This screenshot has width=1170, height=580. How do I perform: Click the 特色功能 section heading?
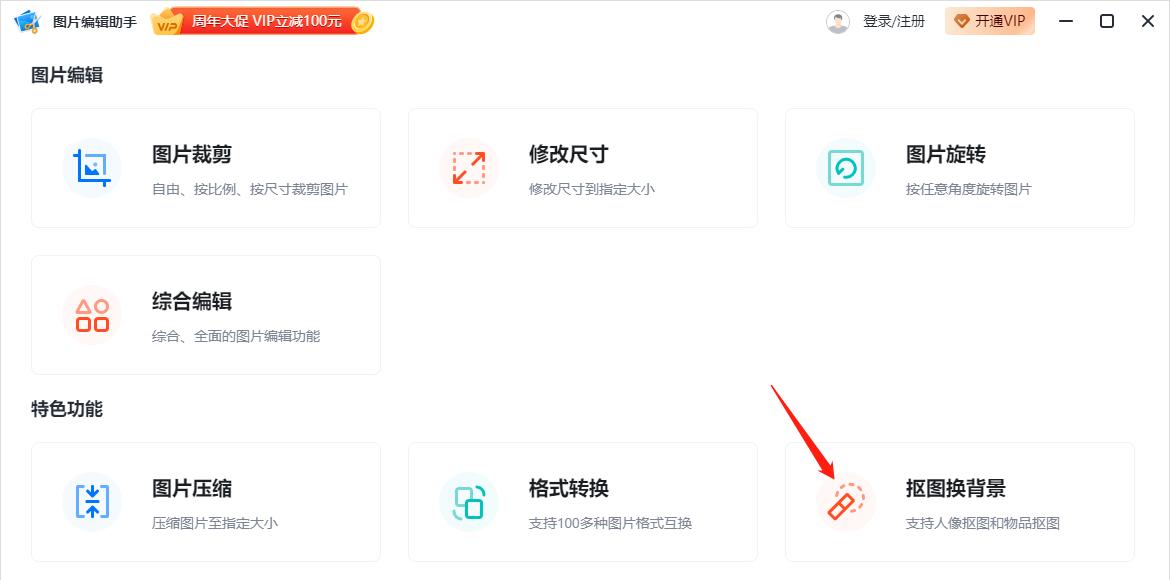coord(67,409)
